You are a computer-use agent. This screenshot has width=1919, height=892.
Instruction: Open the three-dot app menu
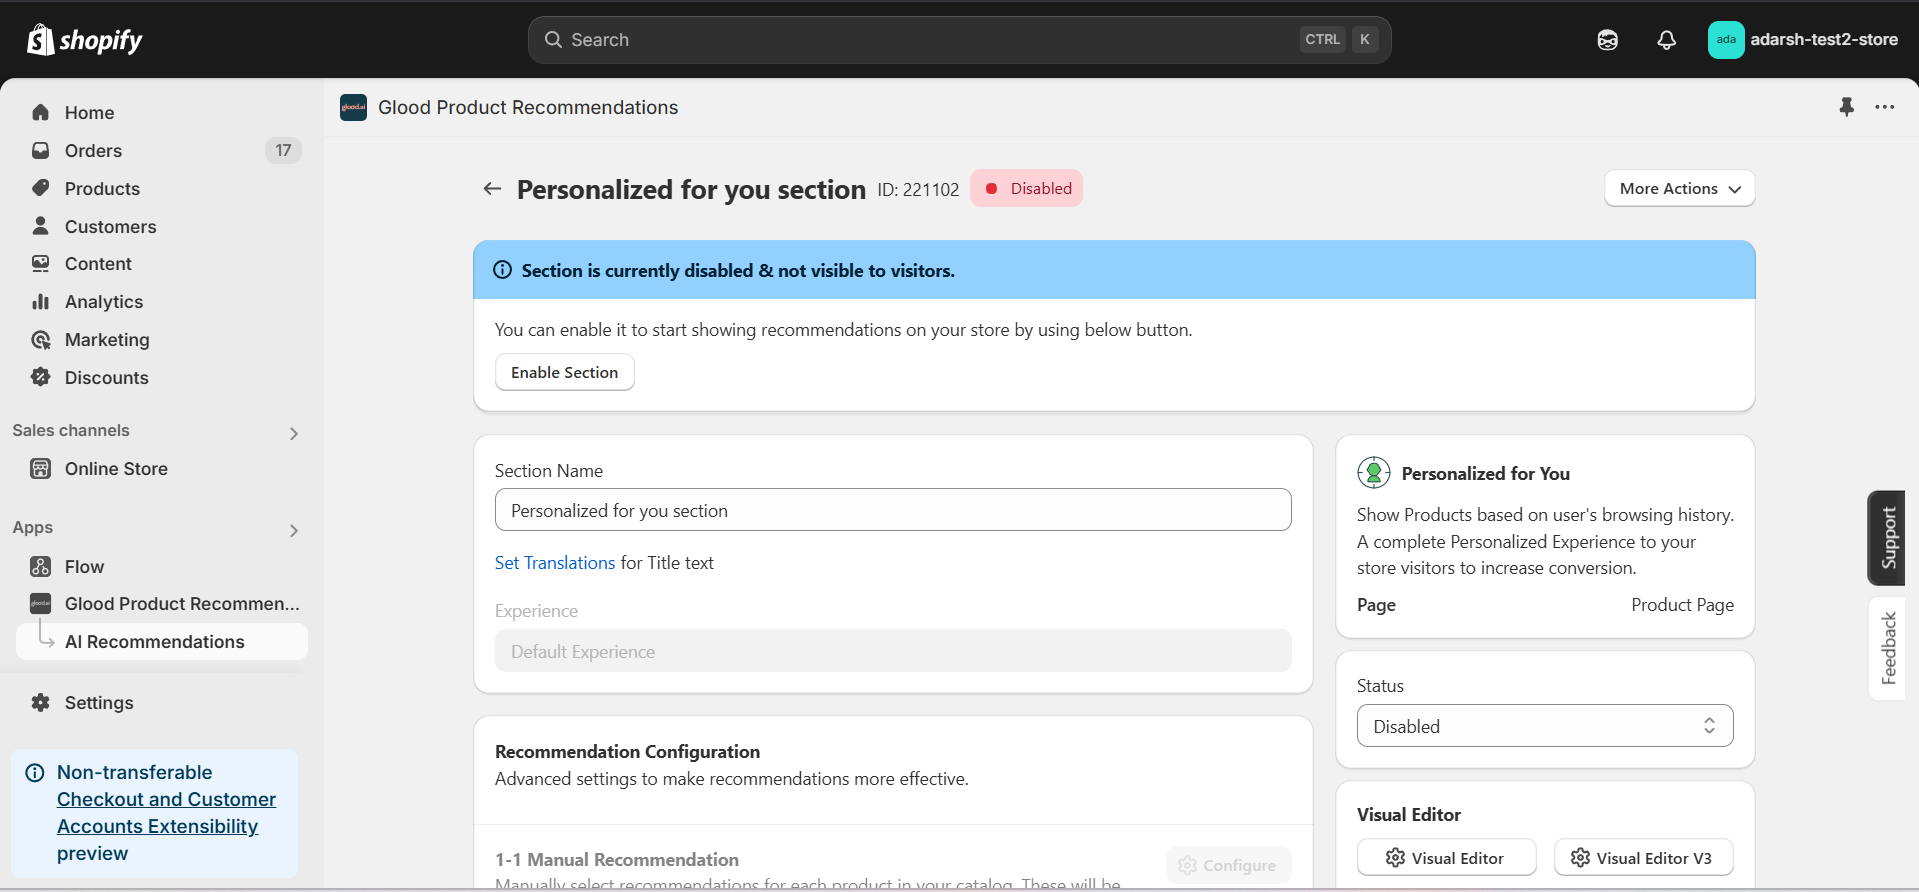point(1885,107)
